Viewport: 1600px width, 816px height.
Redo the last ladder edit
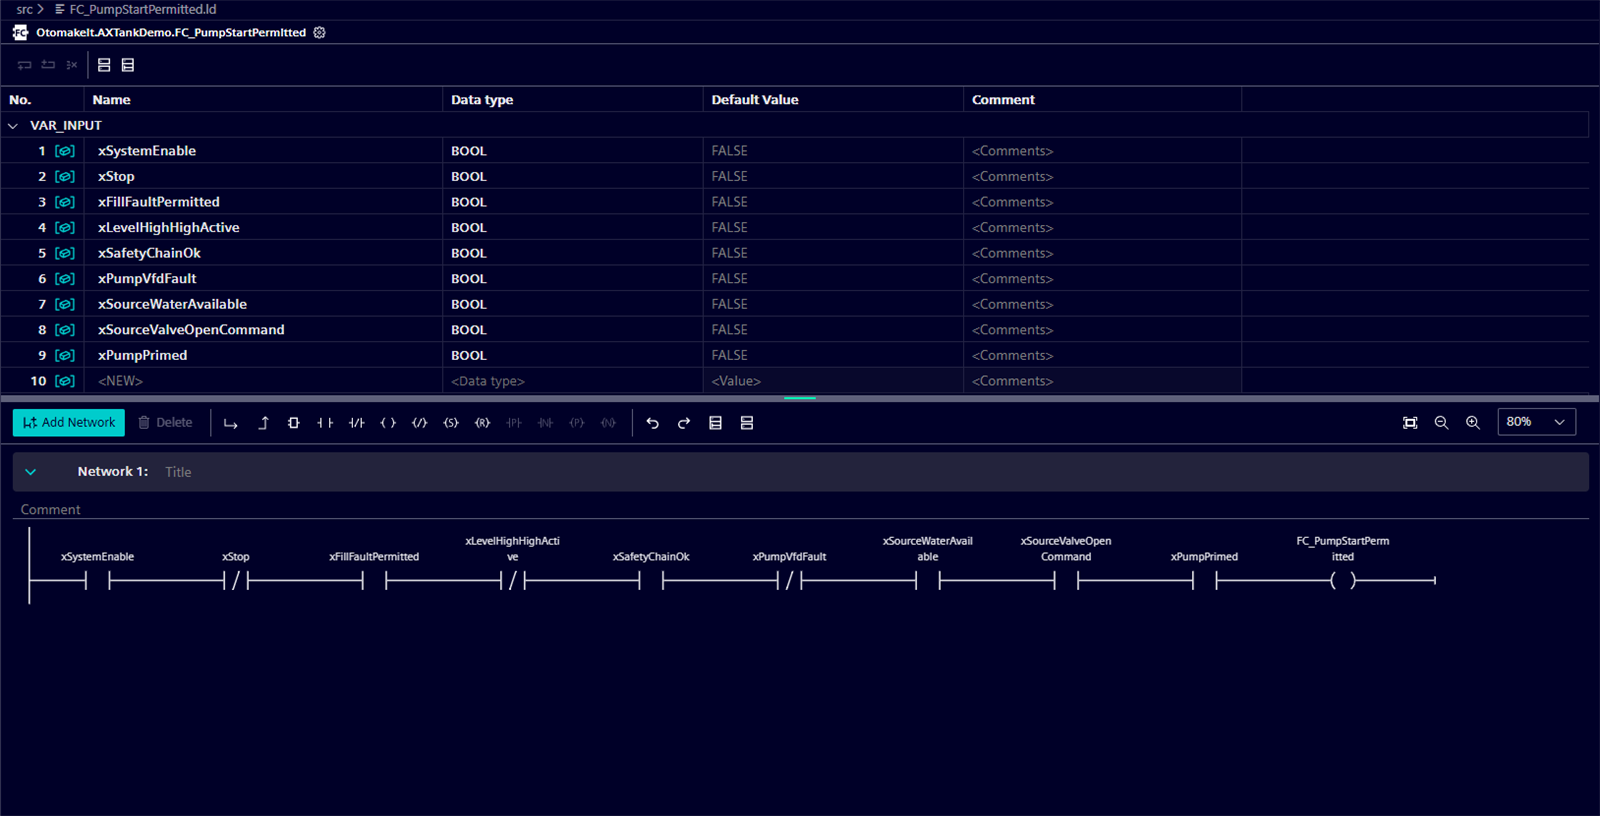pyautogui.click(x=684, y=423)
